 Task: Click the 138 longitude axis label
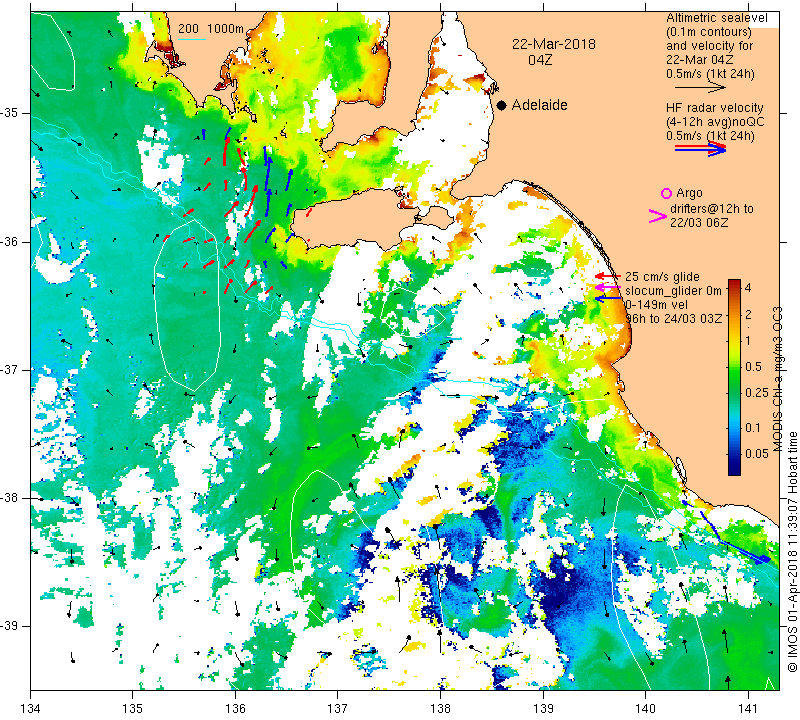[x=440, y=709]
